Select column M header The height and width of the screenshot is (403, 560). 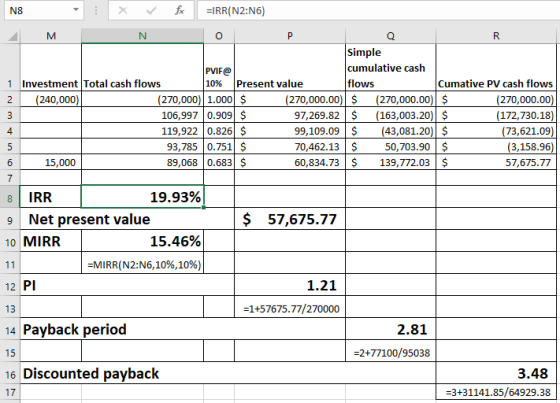pos(51,36)
